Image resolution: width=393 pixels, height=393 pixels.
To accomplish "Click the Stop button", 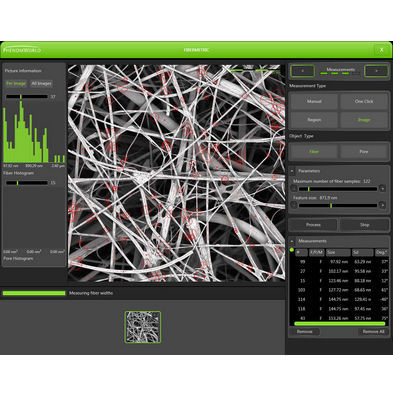I will pyautogui.click(x=364, y=225).
